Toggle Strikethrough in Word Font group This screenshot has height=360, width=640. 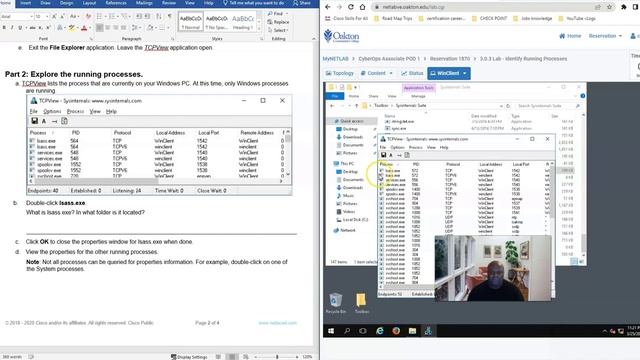[x=32, y=28]
